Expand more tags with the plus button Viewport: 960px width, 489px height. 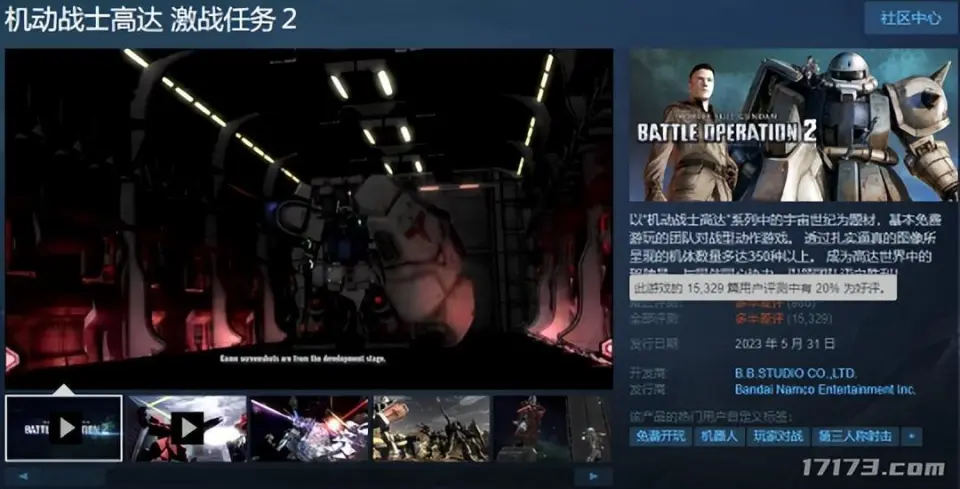pyautogui.click(x=910, y=437)
